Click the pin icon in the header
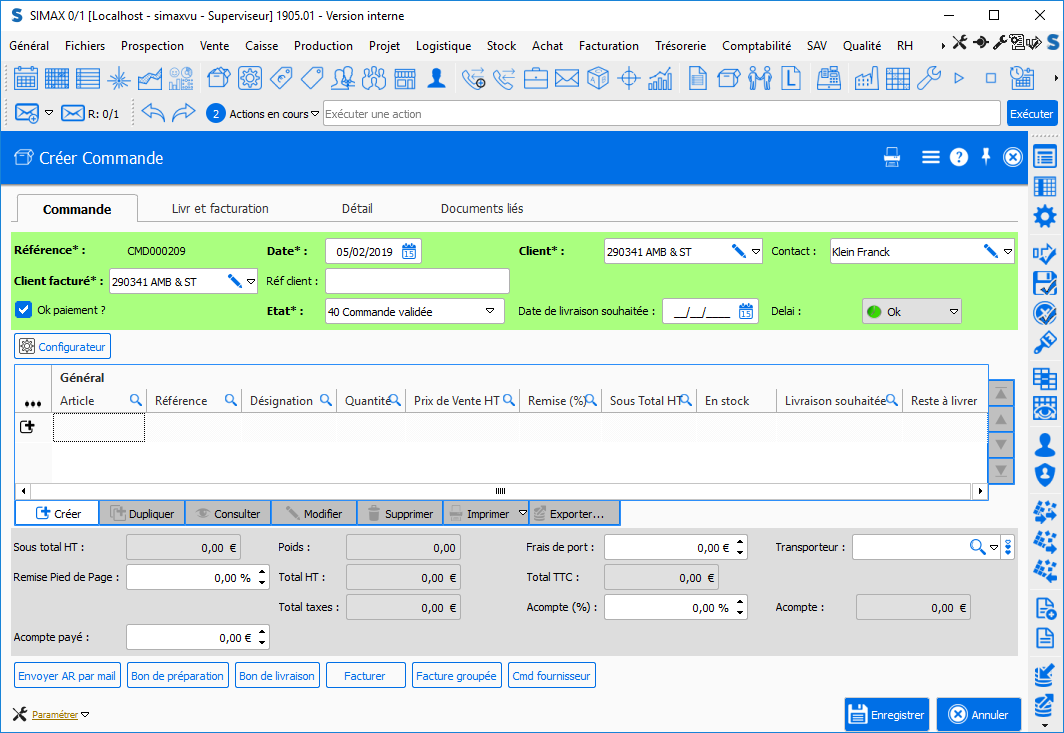The image size is (1064, 733). click(986, 157)
